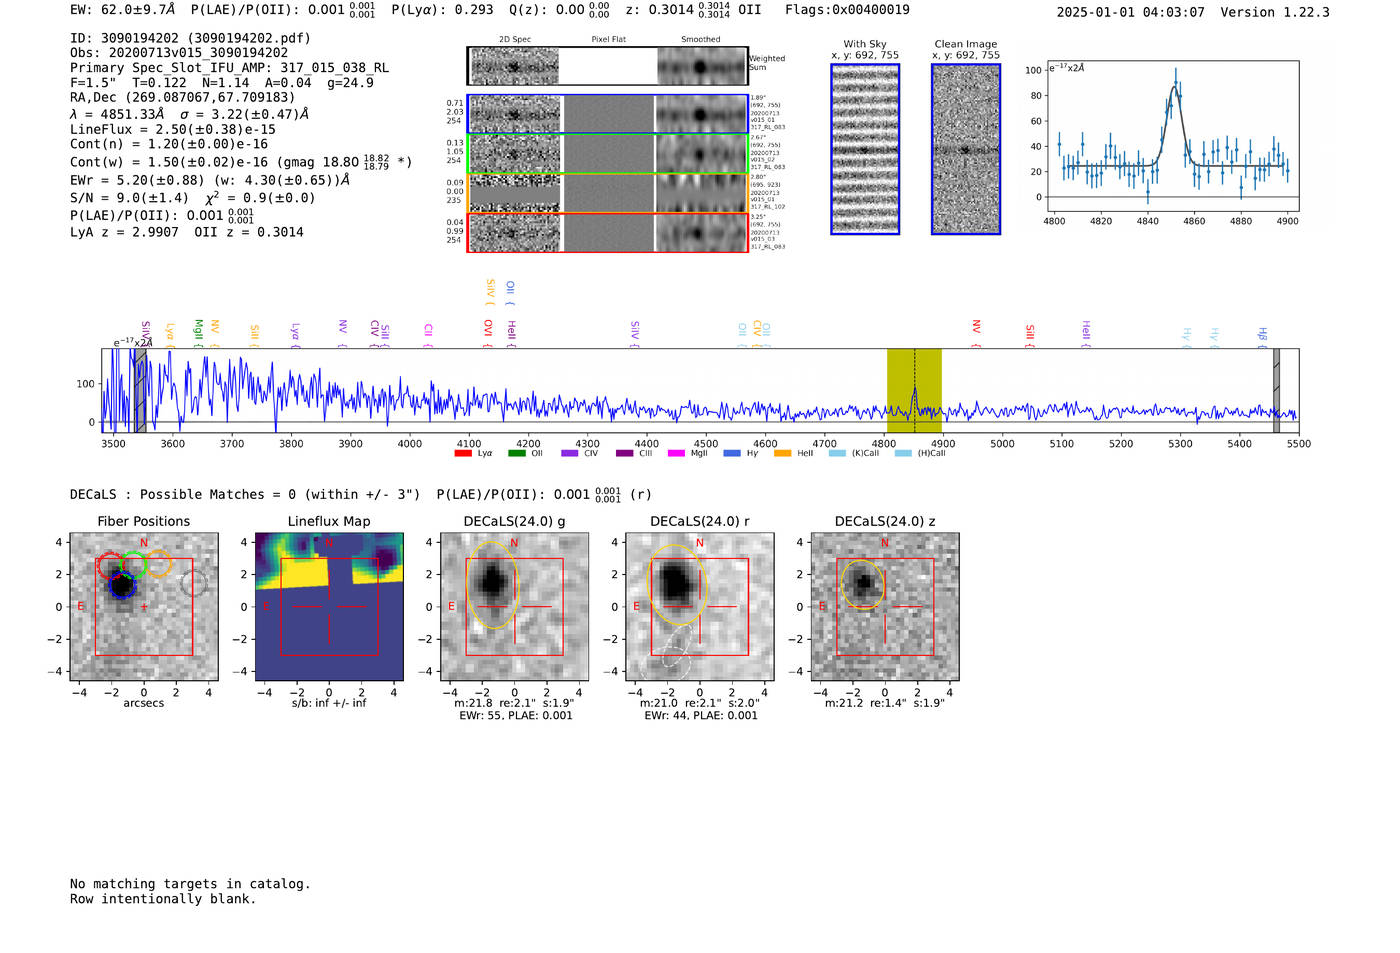
Task: Select the red-bordered fiber spectrum row
Action: [x=608, y=232]
